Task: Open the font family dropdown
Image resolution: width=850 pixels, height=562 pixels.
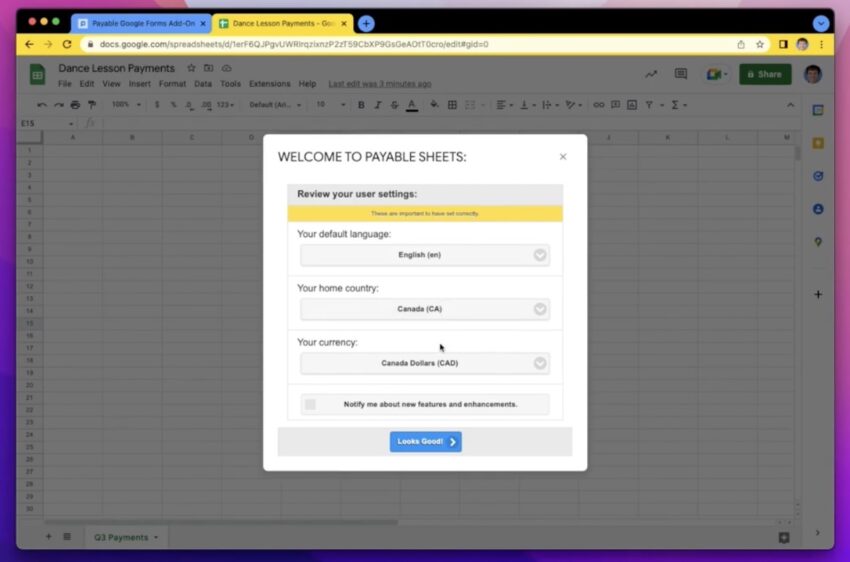Action: tap(275, 105)
